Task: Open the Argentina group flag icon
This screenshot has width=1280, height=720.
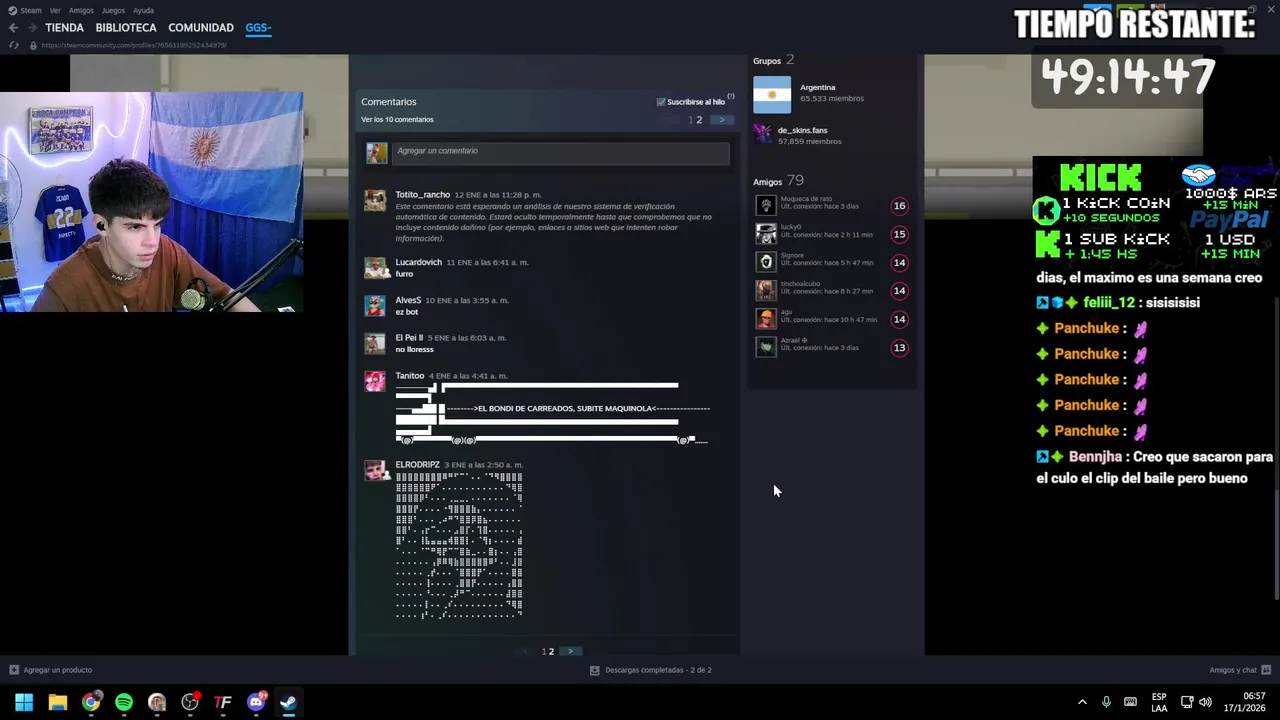Action: [x=772, y=95]
